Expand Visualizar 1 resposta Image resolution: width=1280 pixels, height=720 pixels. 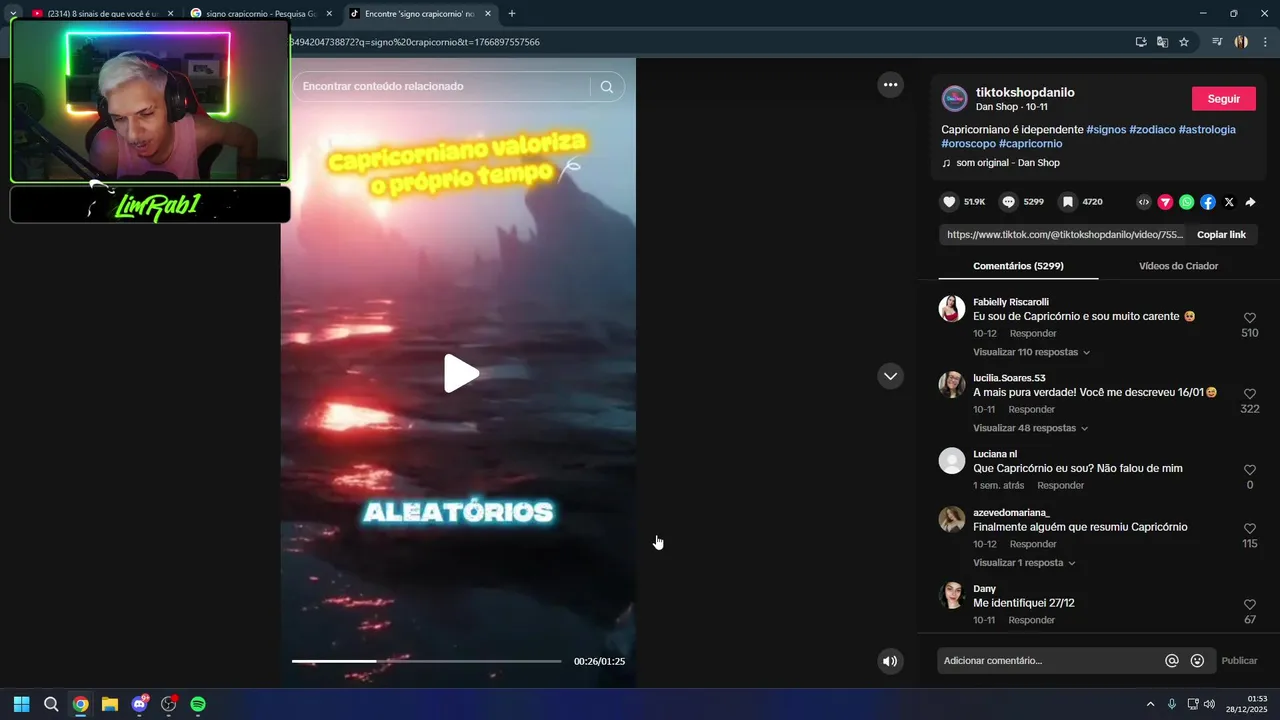tap(1024, 563)
